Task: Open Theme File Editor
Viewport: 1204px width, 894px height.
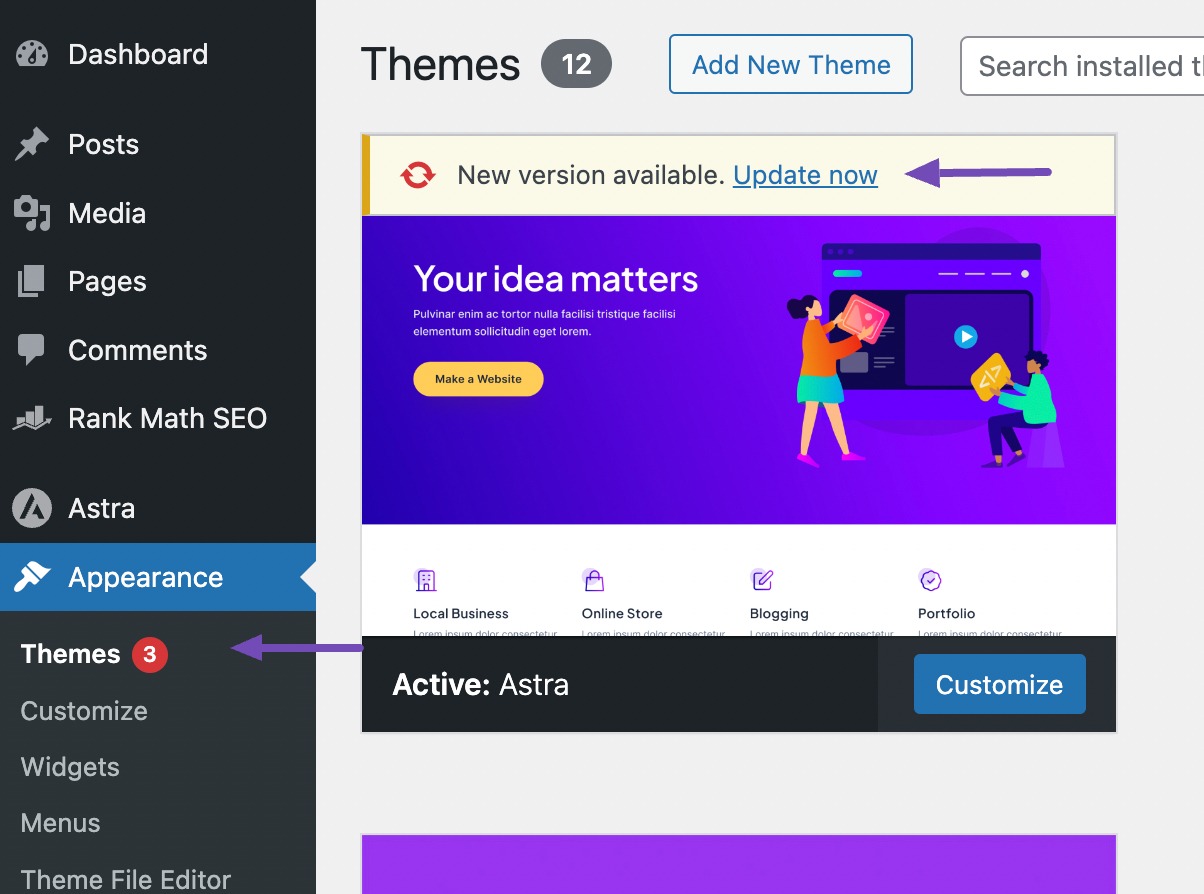Action: click(x=126, y=879)
